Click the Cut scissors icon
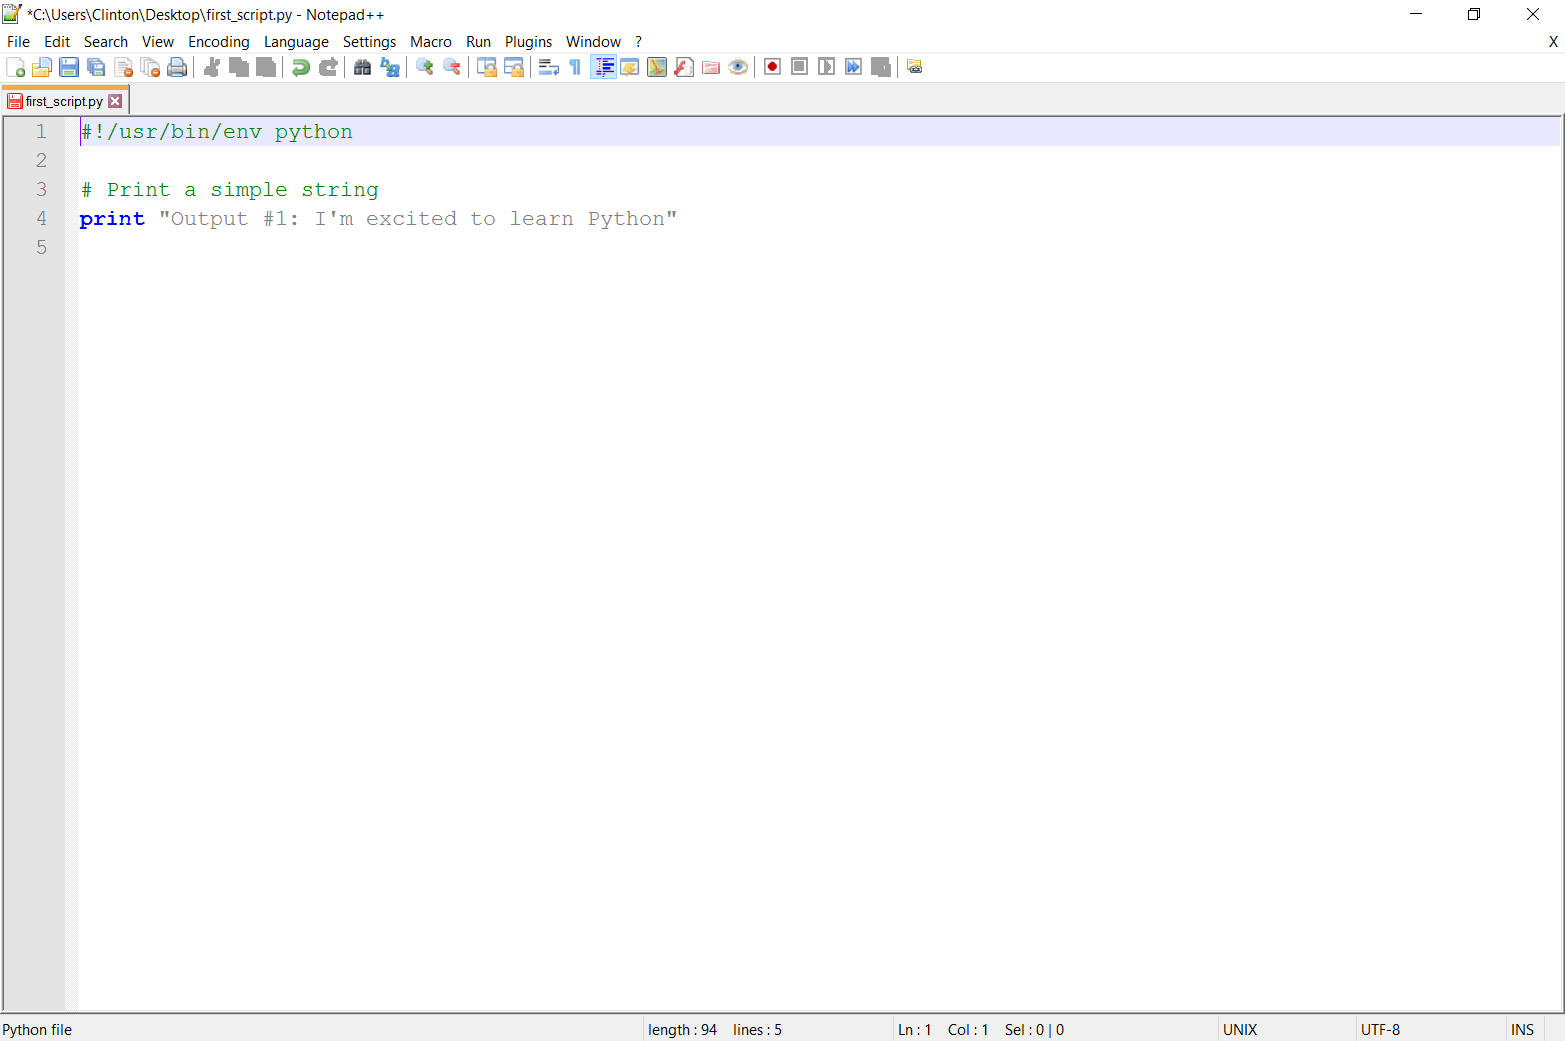Image resolution: width=1565 pixels, height=1041 pixels. coord(212,67)
